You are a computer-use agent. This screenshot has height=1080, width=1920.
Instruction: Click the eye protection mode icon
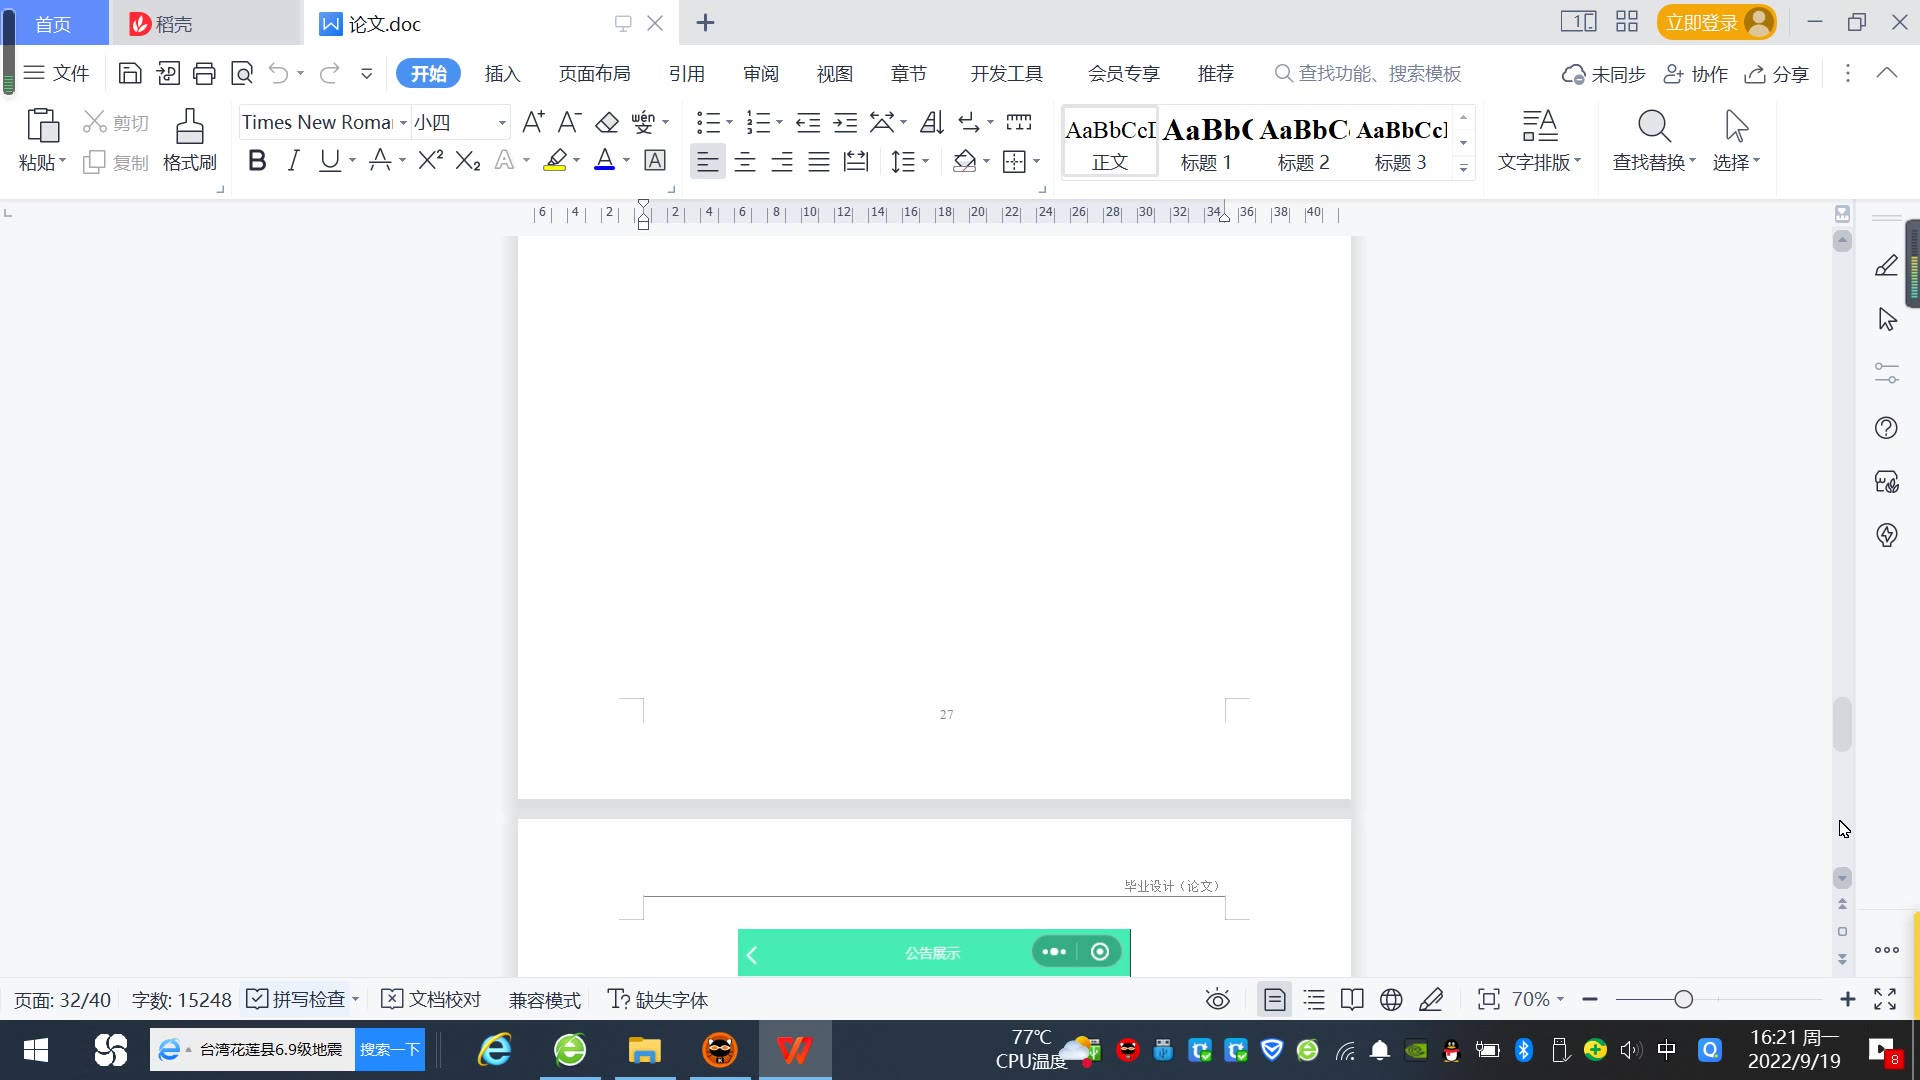point(1217,1000)
